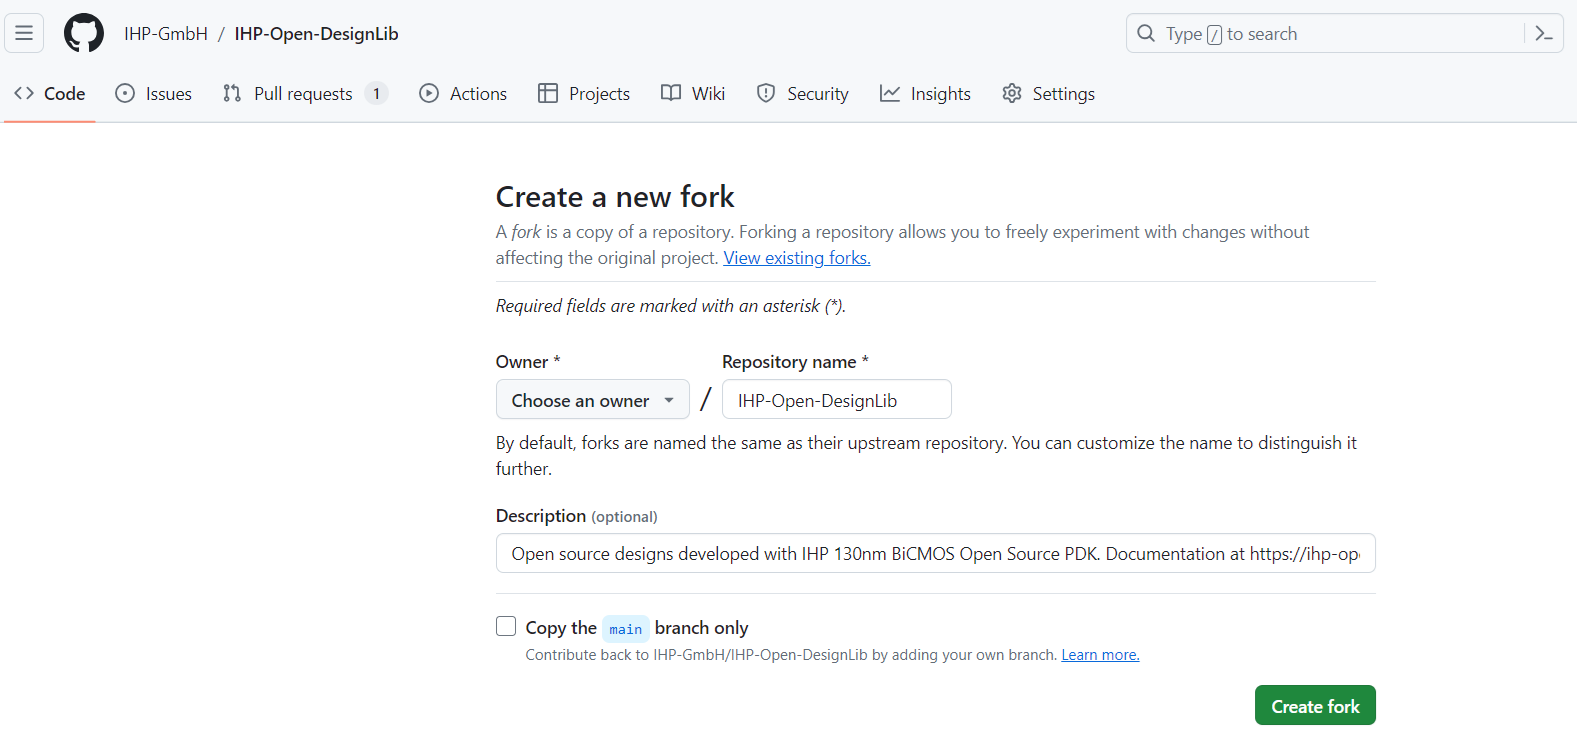Viewport: 1577px width, 745px height.
Task: Focus the Type / to search box
Action: (1345, 33)
